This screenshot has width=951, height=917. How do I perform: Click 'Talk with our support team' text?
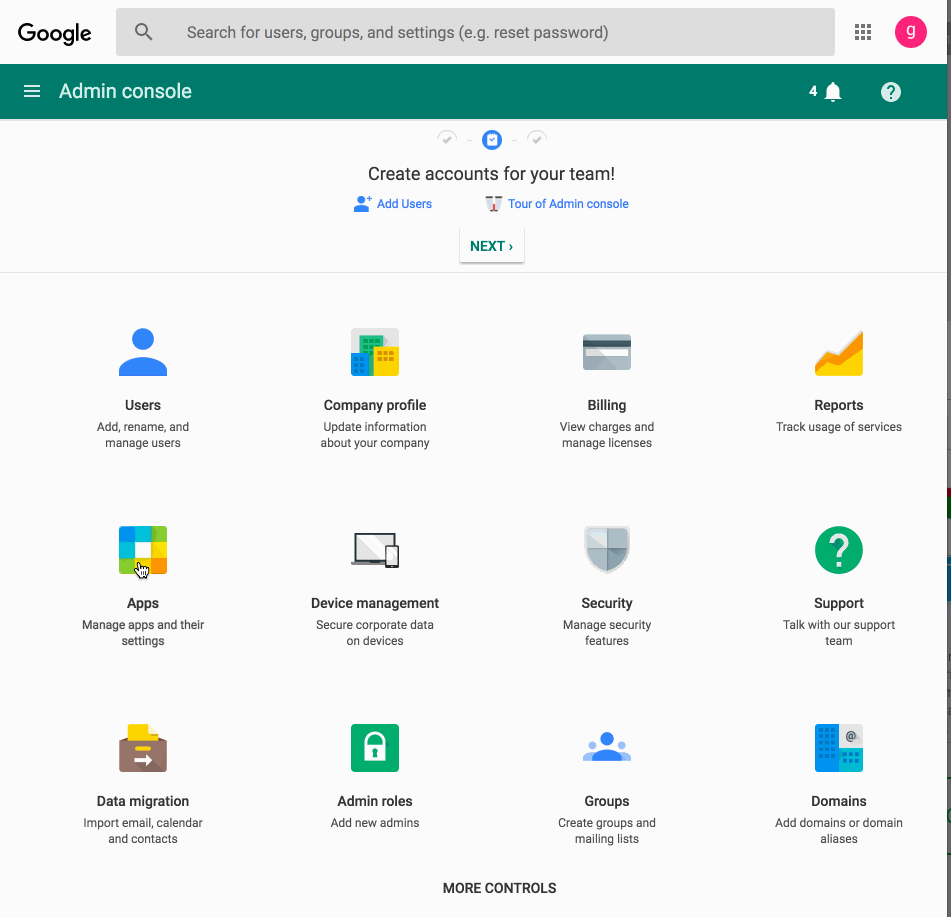click(x=839, y=633)
